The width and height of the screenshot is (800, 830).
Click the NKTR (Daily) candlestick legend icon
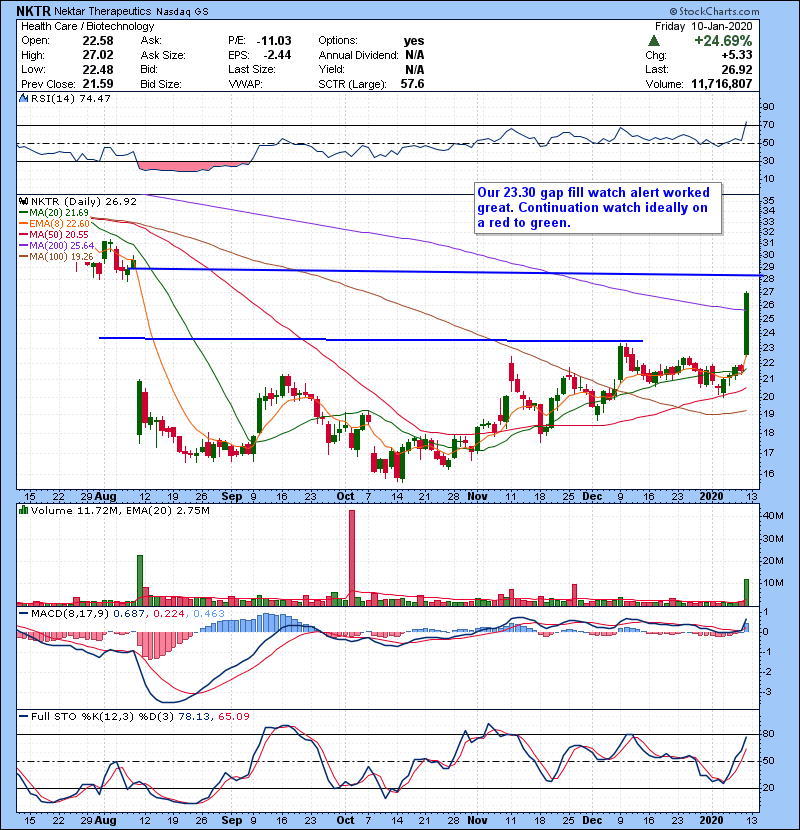22,200
